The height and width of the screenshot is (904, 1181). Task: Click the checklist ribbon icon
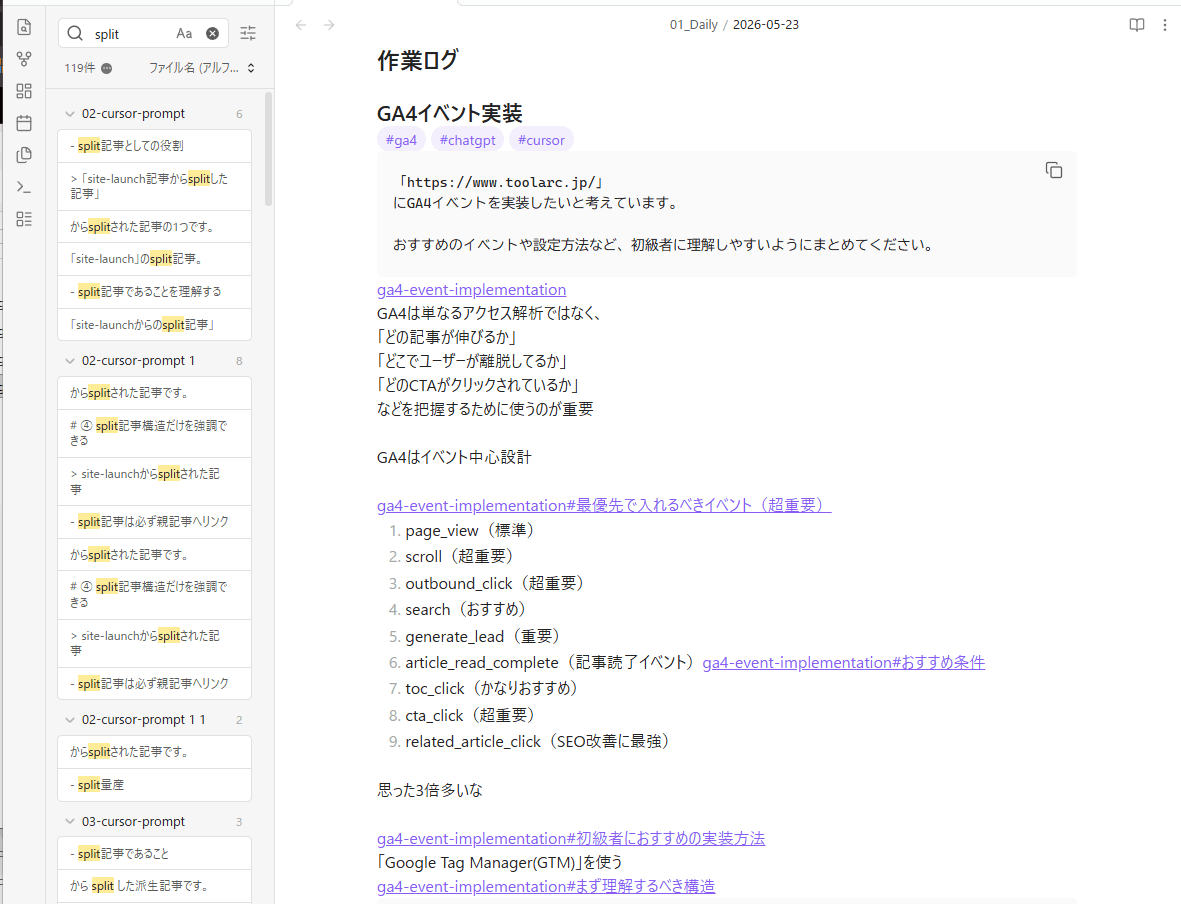click(x=24, y=219)
